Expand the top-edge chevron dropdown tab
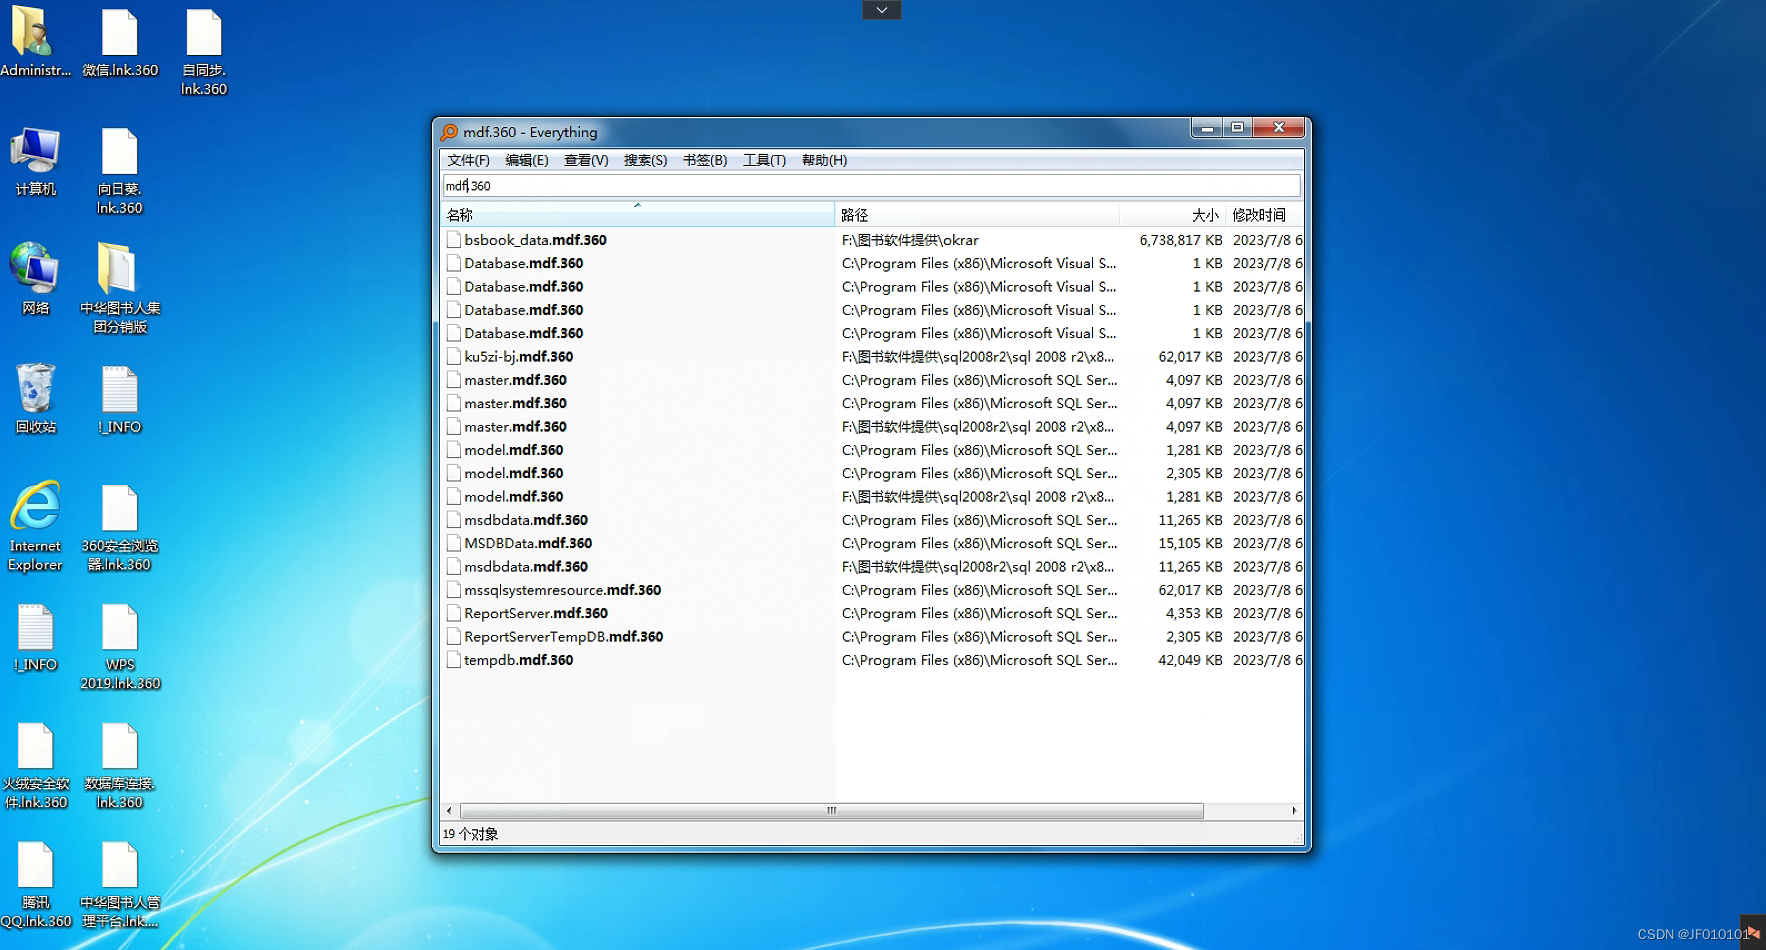This screenshot has height=950, width=1766. [x=881, y=10]
